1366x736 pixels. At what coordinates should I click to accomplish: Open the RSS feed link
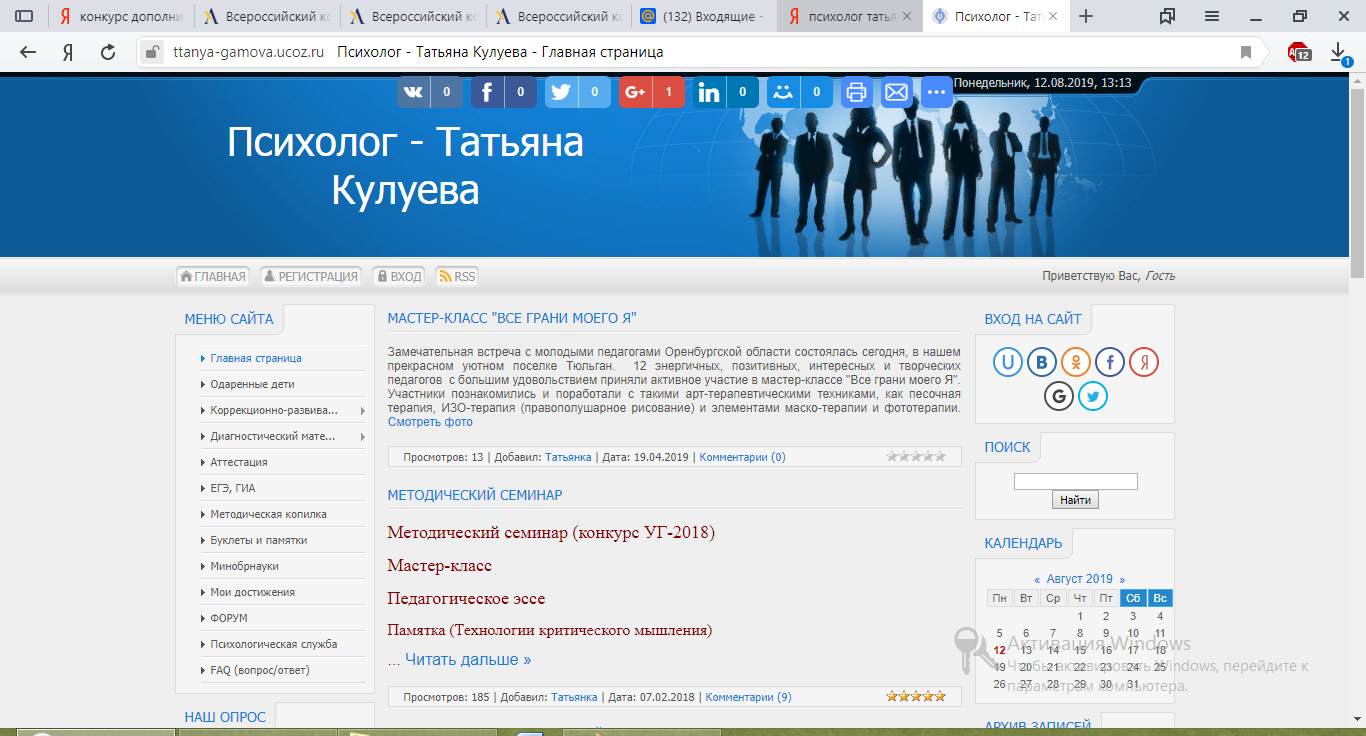point(457,277)
